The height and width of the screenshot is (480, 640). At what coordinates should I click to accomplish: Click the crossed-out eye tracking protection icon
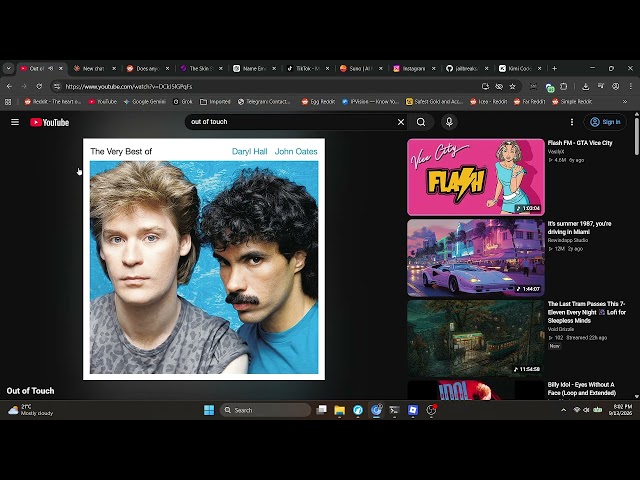499,87
